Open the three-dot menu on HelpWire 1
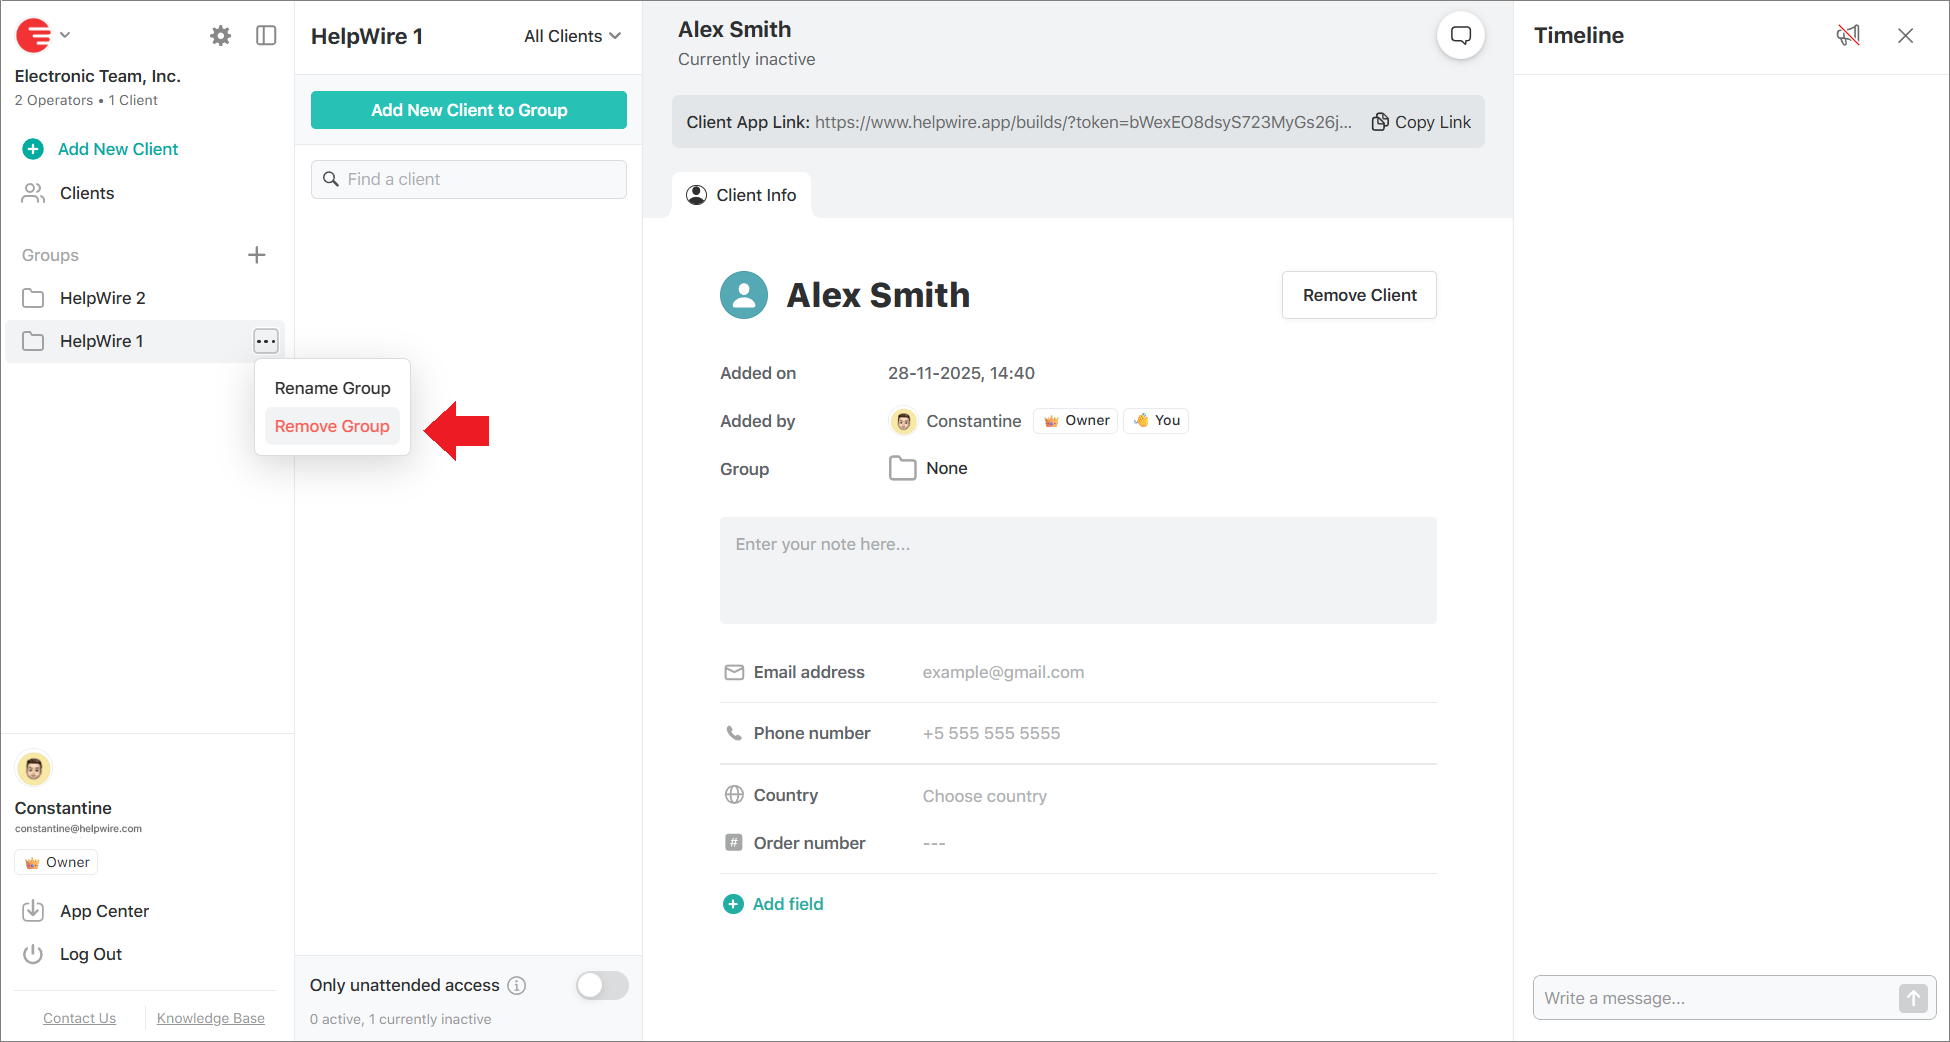This screenshot has width=1950, height=1042. tap(266, 341)
